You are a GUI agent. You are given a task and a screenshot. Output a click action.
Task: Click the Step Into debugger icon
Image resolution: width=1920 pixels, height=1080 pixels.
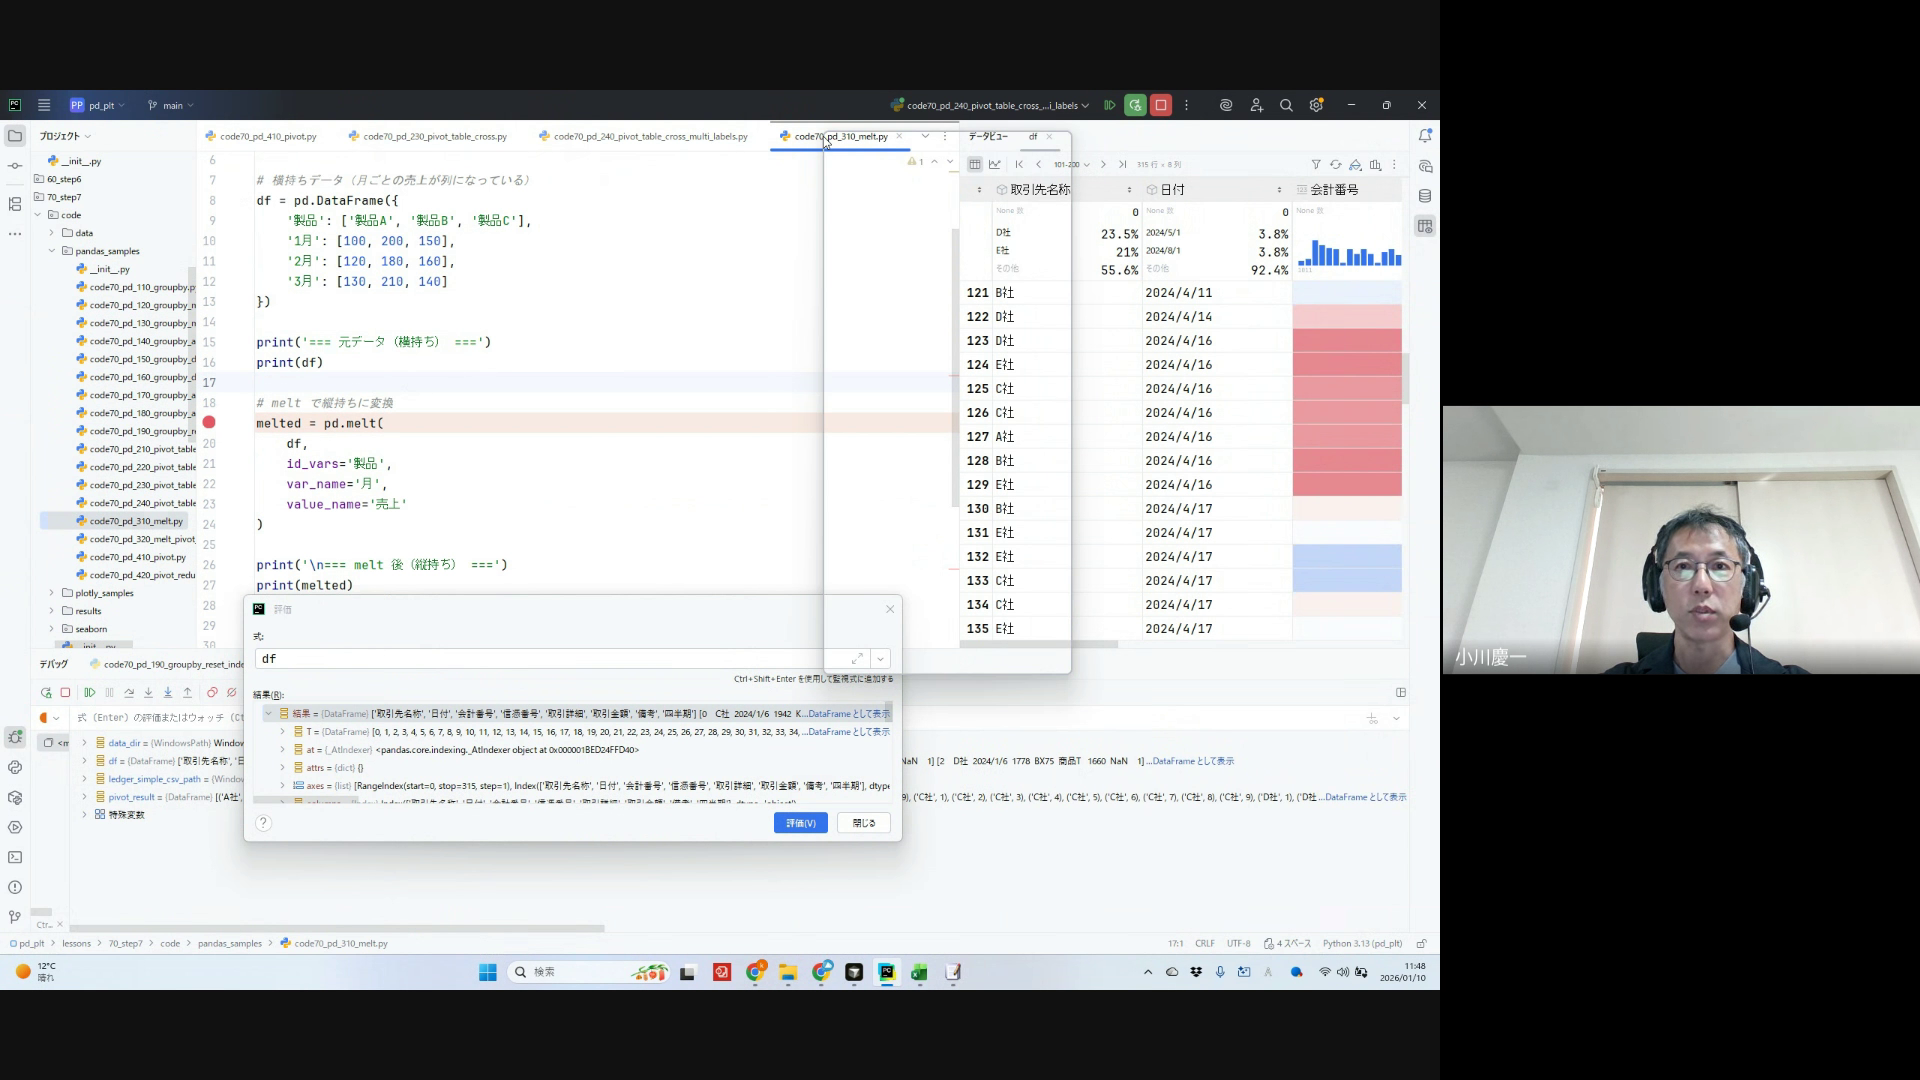point(148,692)
